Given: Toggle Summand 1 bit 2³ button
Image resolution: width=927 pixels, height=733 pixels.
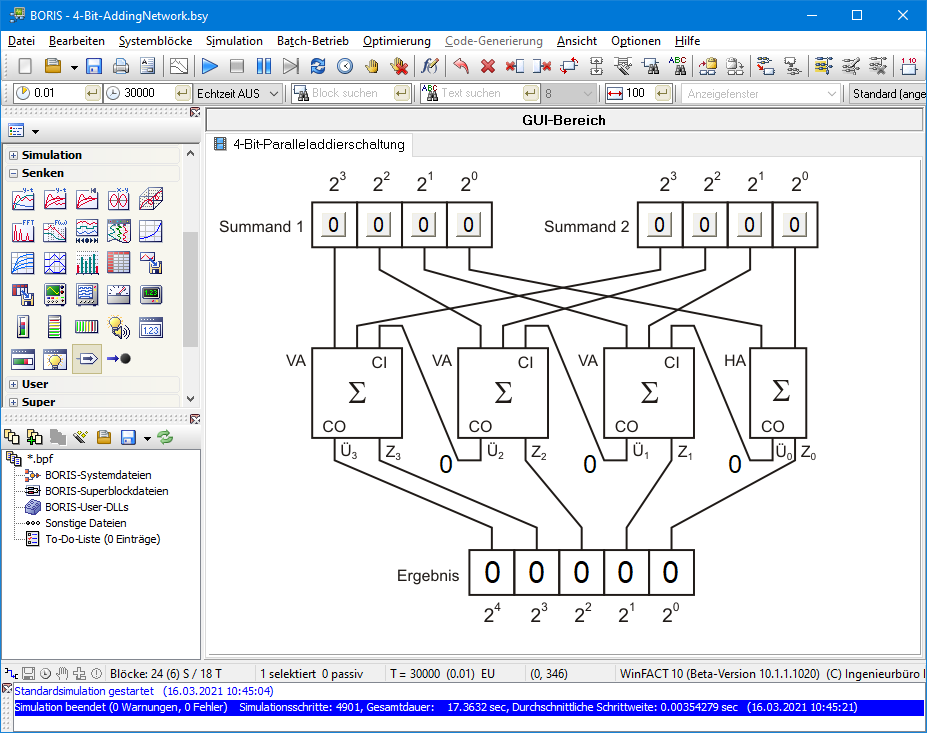Looking at the screenshot, I should pos(334,225).
